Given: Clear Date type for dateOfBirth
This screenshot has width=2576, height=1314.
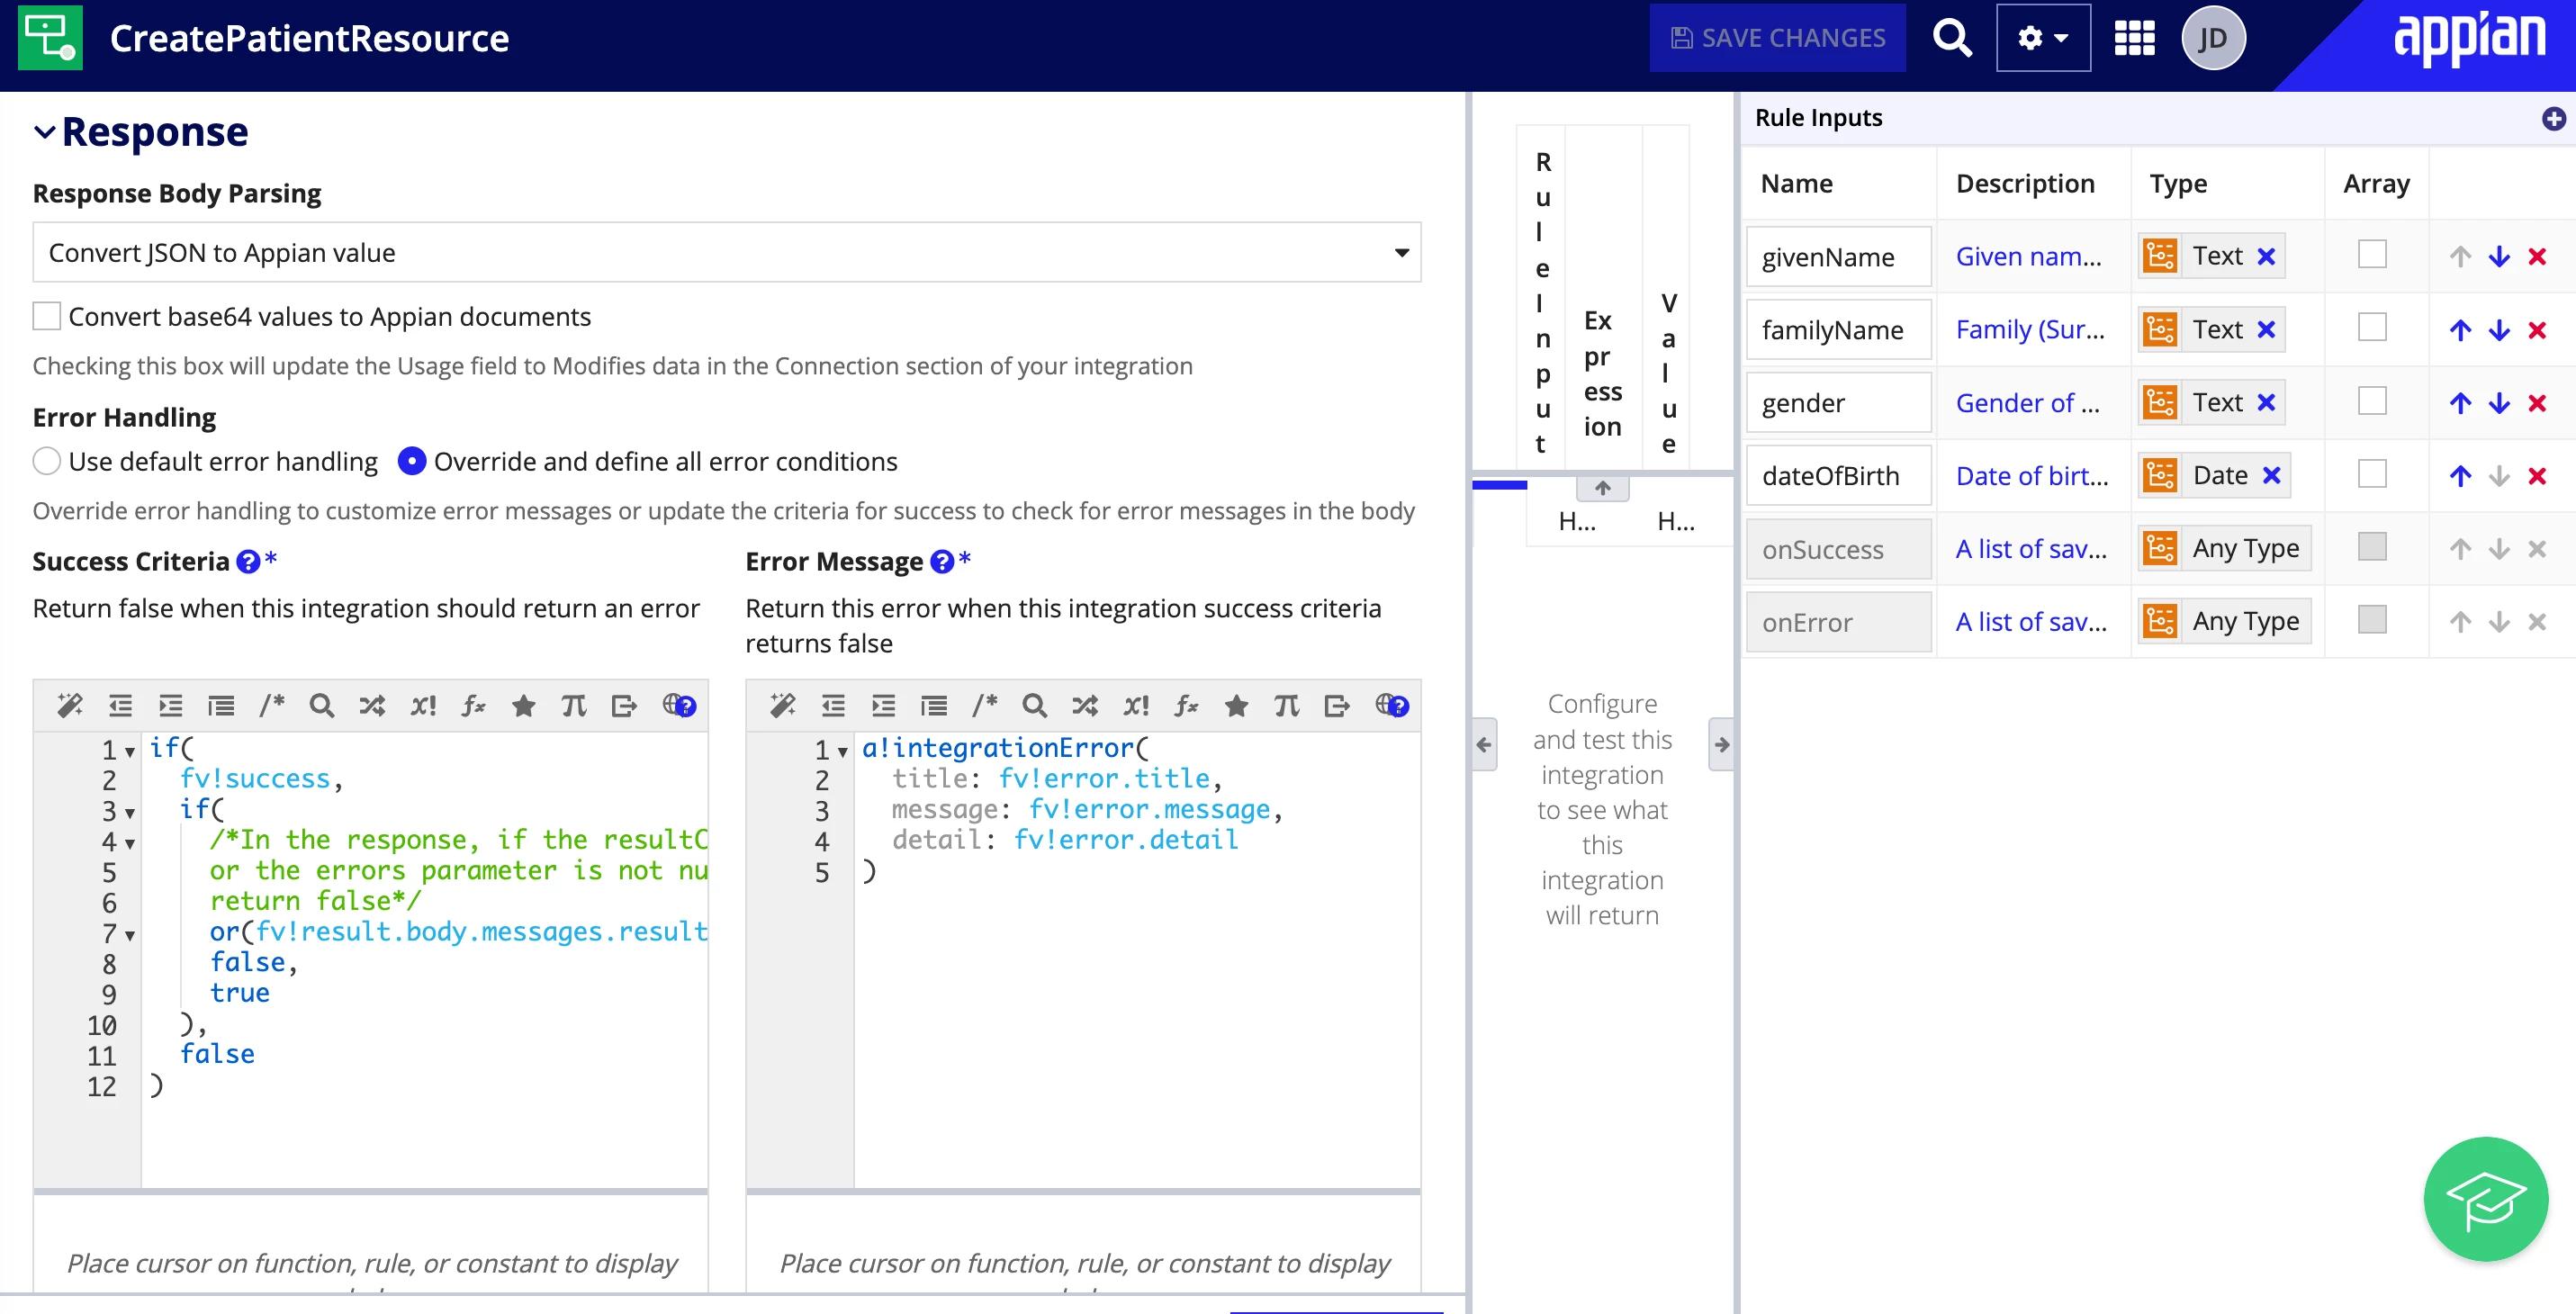Looking at the screenshot, I should (x=2271, y=475).
